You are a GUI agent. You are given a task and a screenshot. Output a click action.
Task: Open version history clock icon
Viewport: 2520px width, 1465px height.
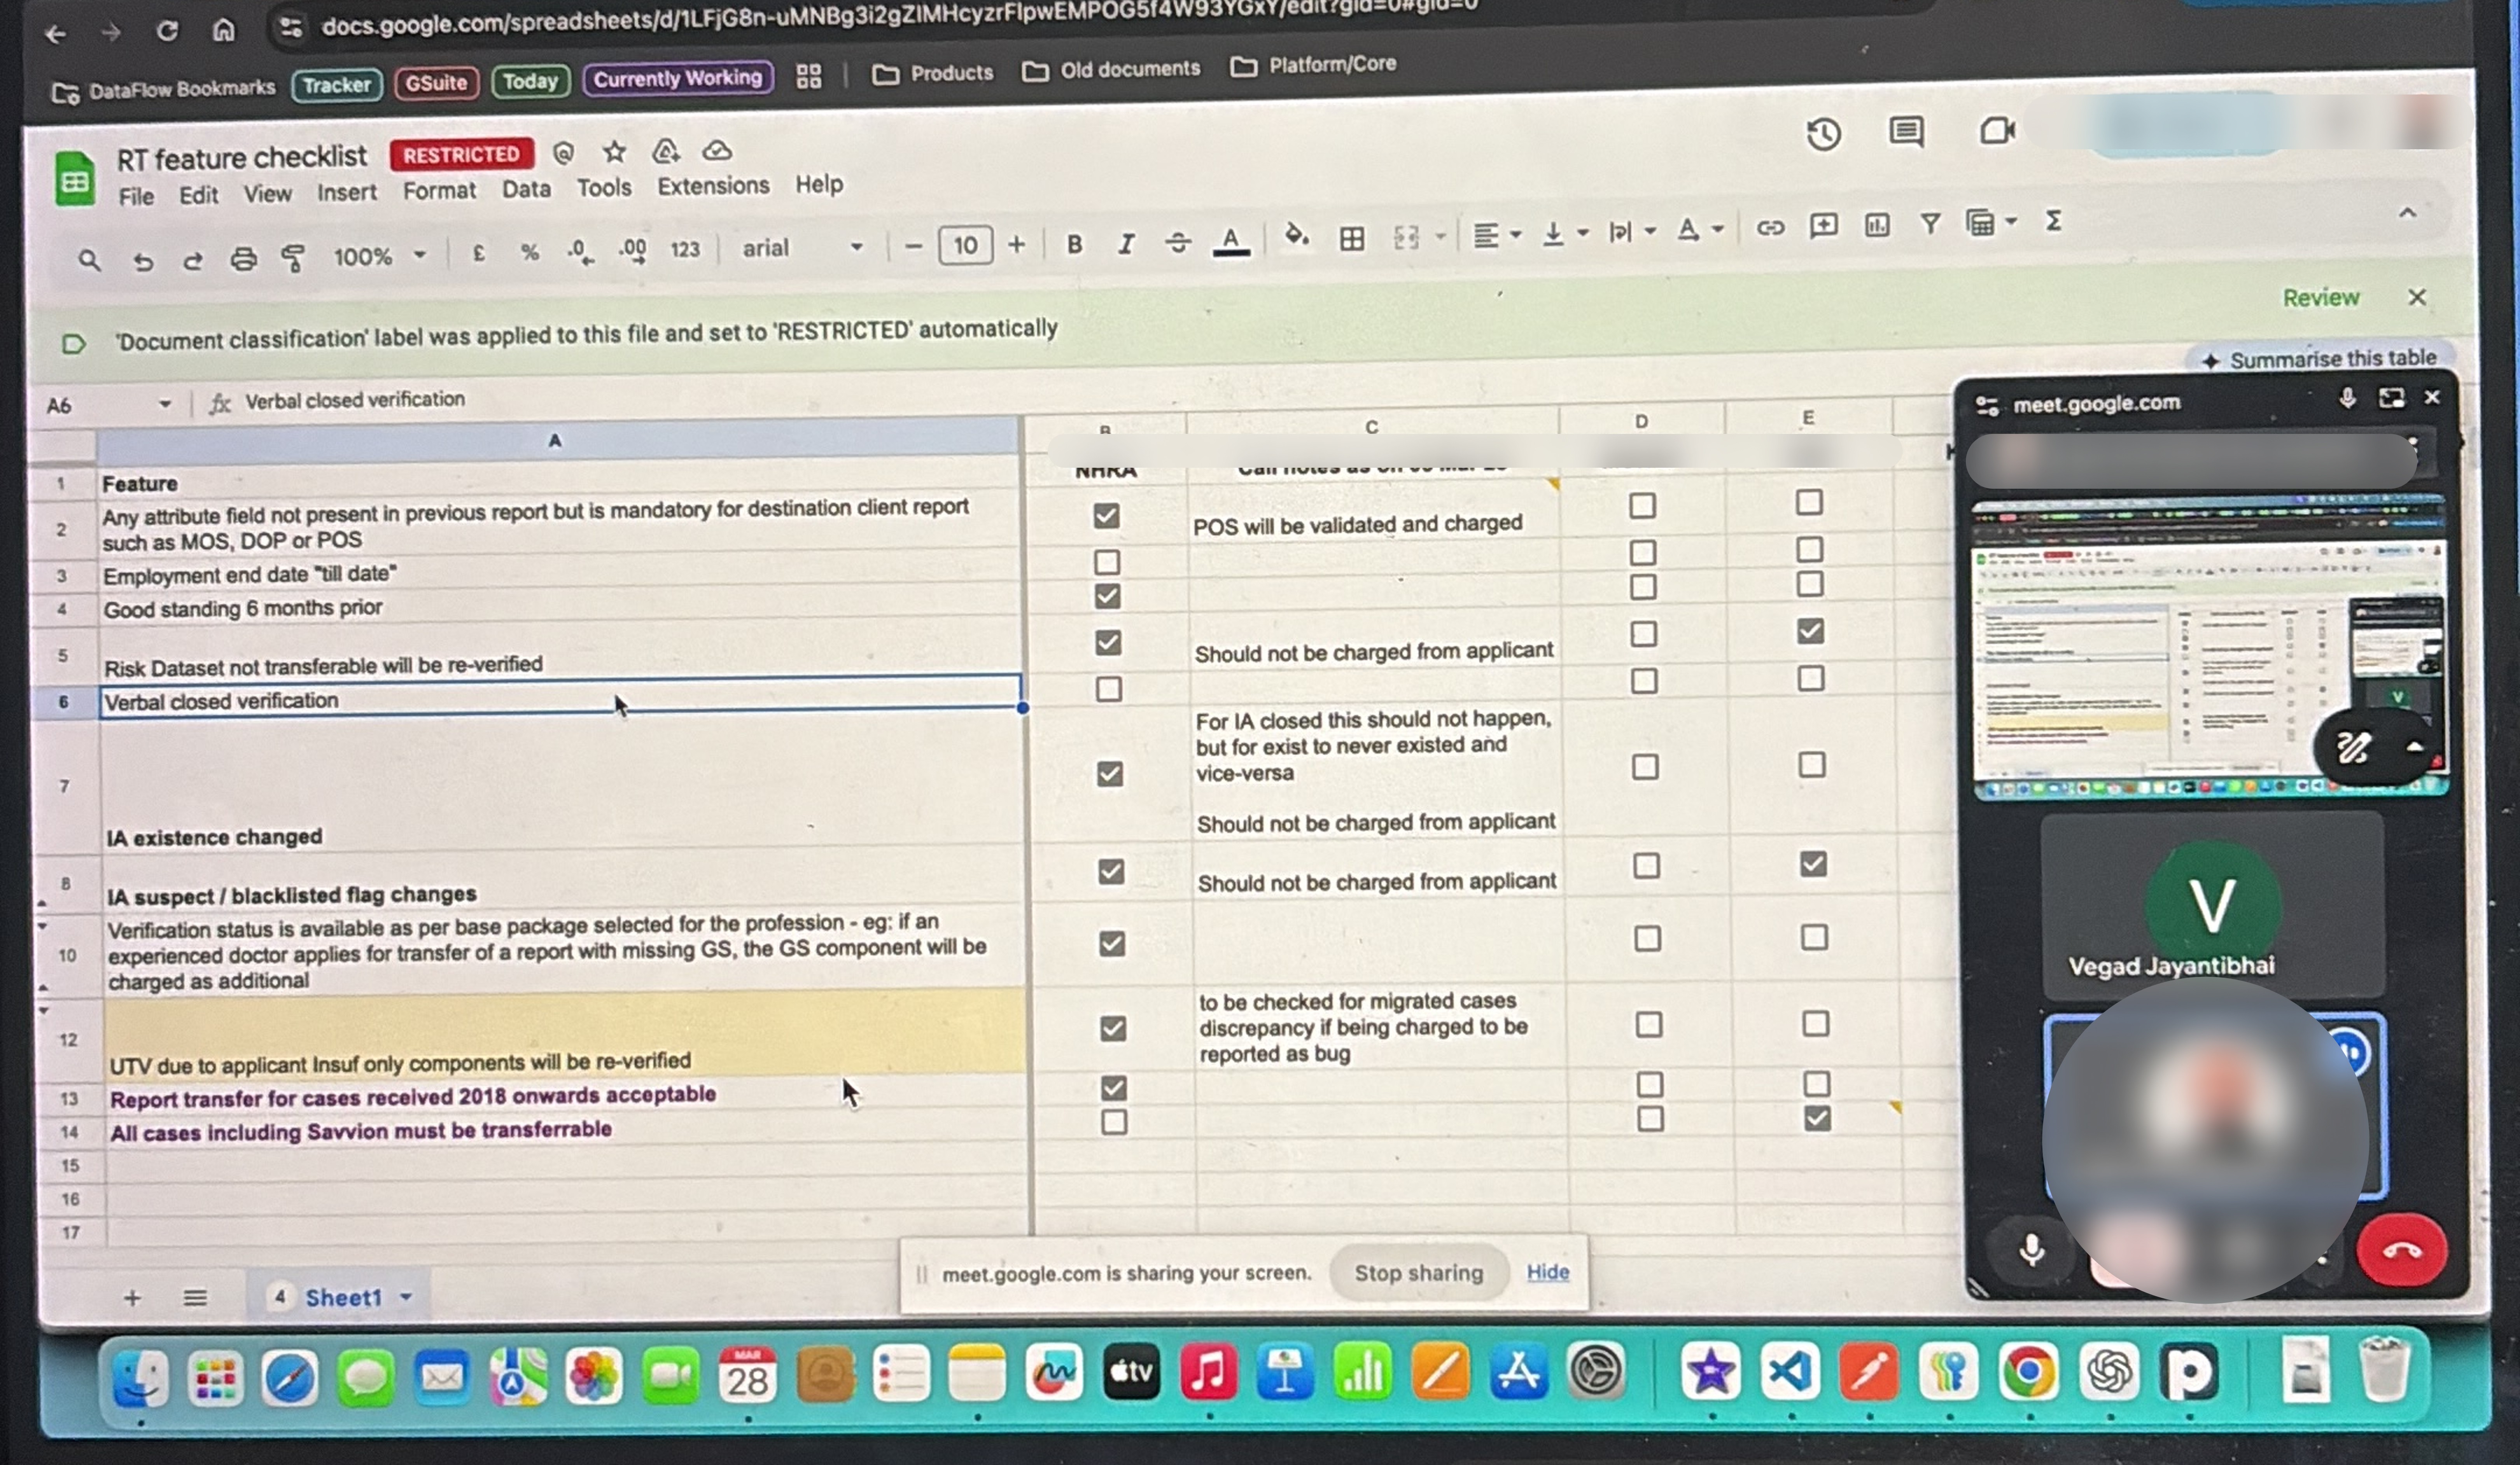(1823, 134)
